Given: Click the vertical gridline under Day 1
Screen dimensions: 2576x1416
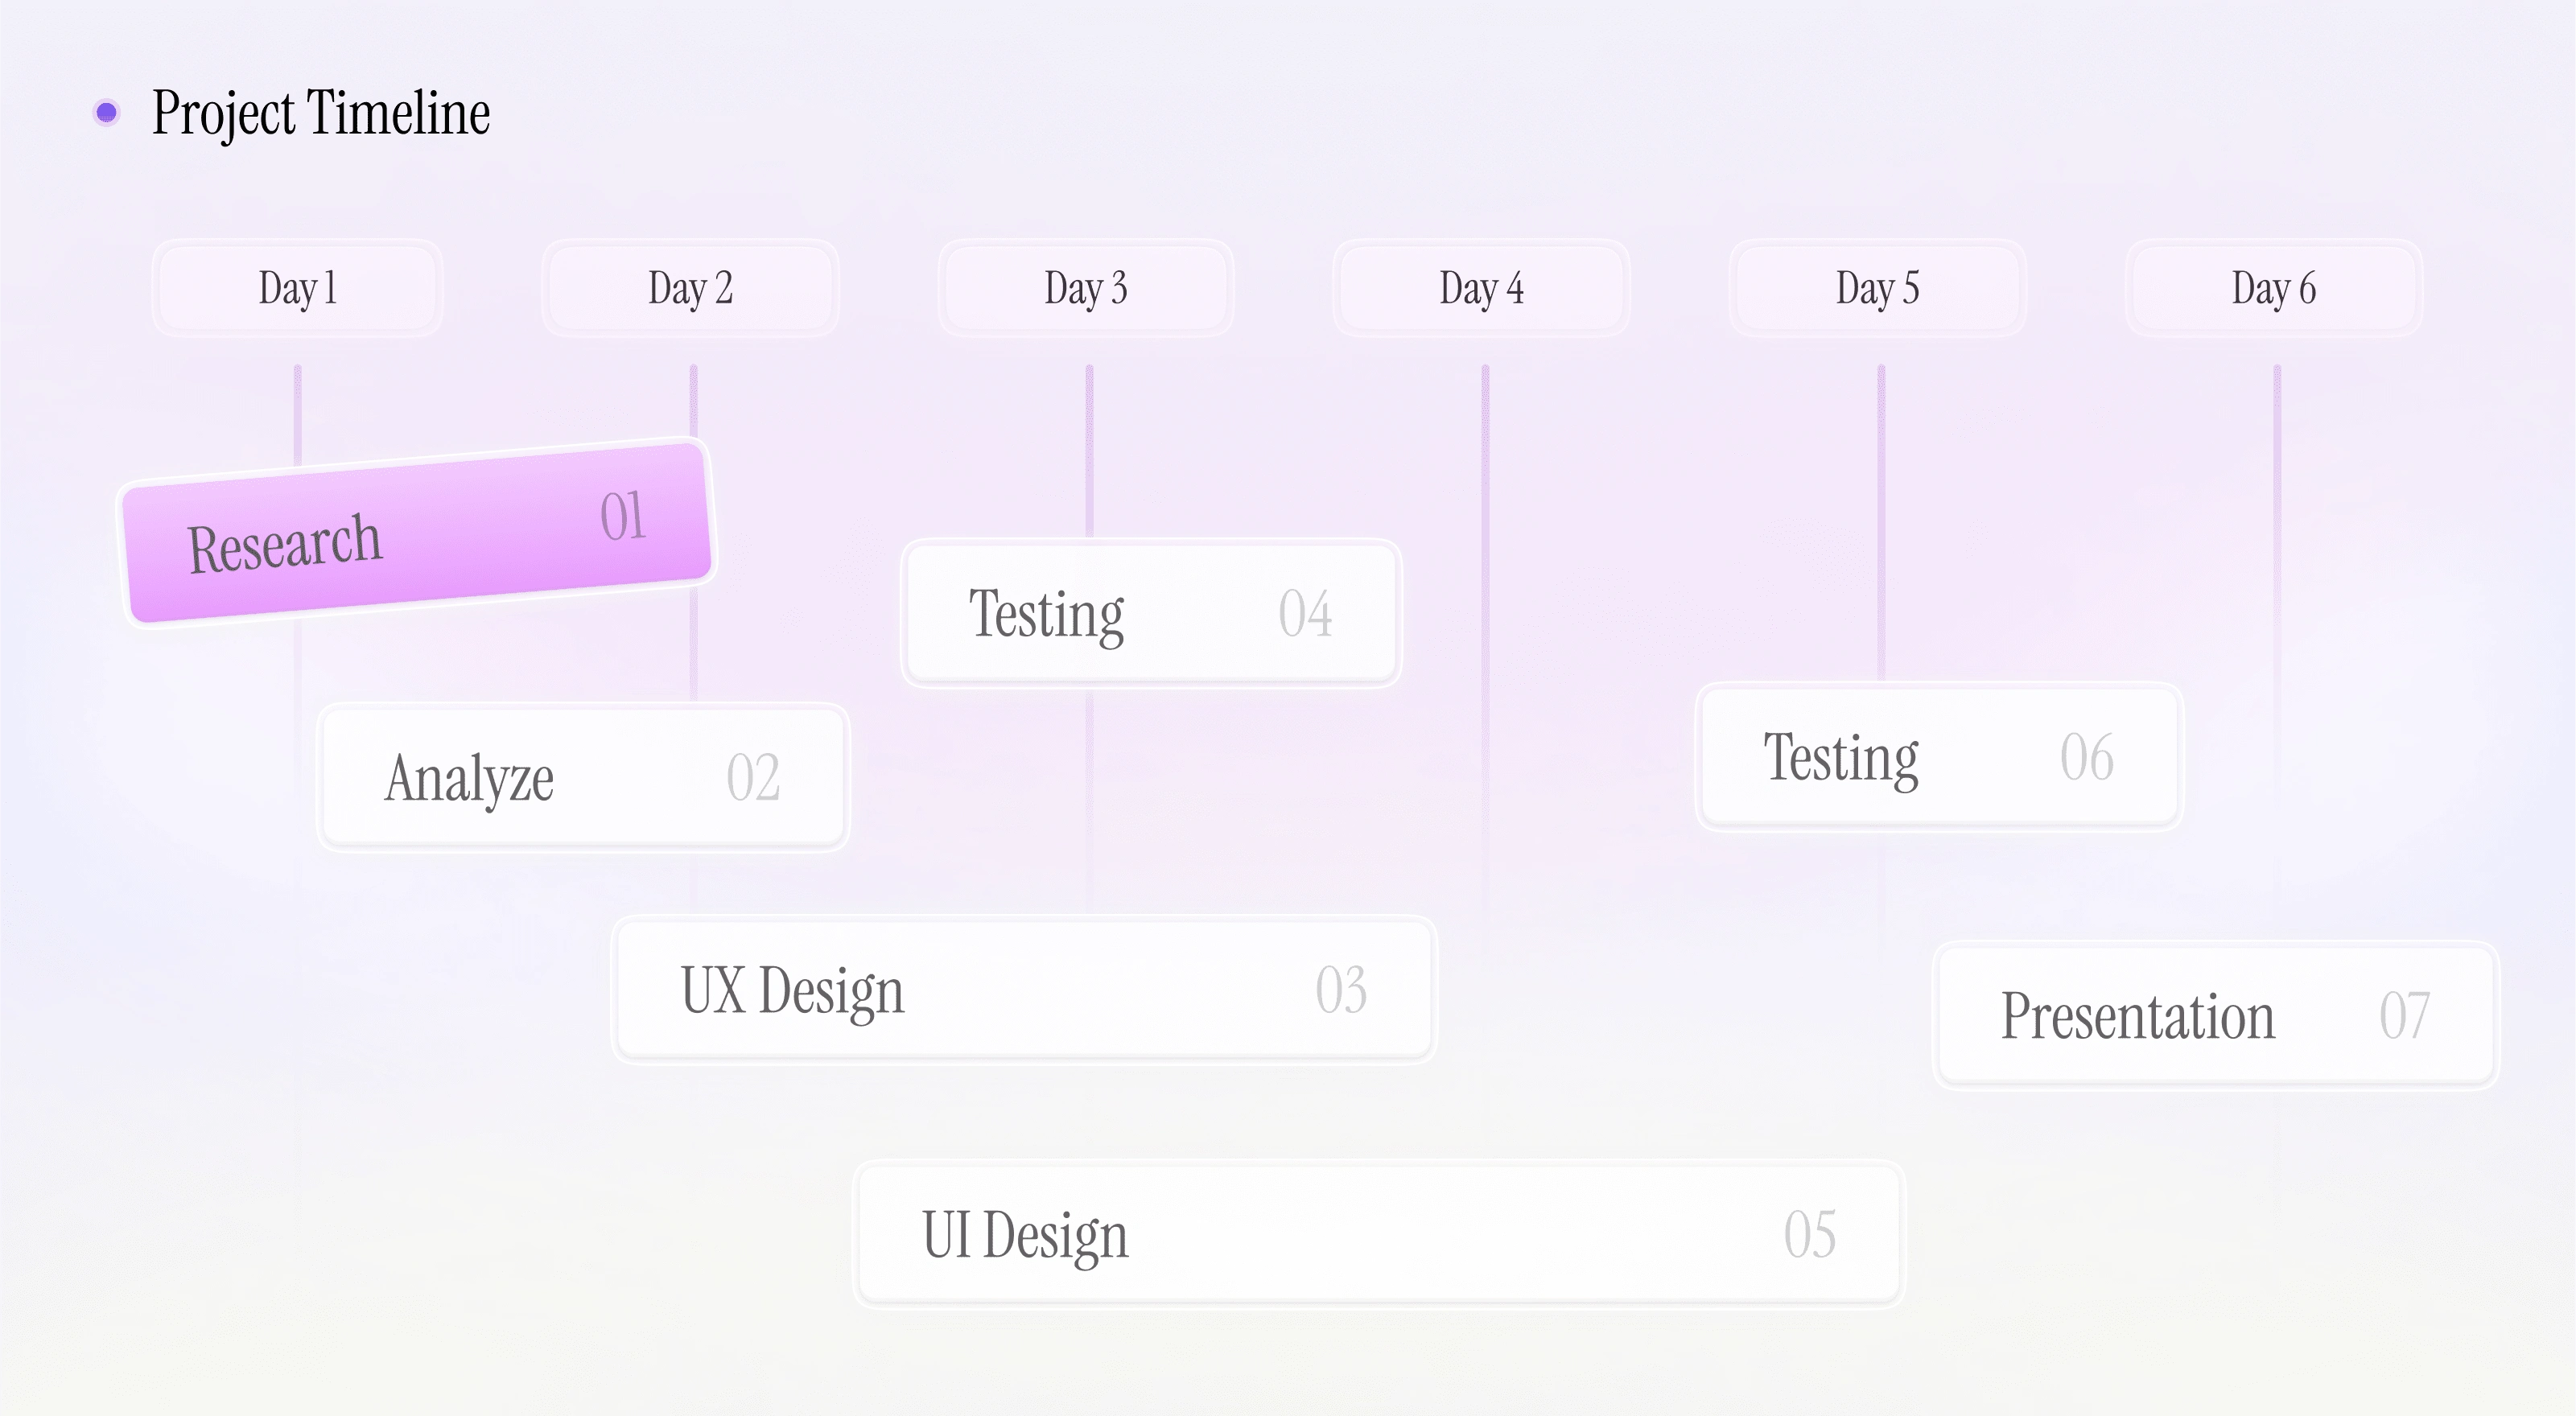Looking at the screenshot, I should [297, 410].
